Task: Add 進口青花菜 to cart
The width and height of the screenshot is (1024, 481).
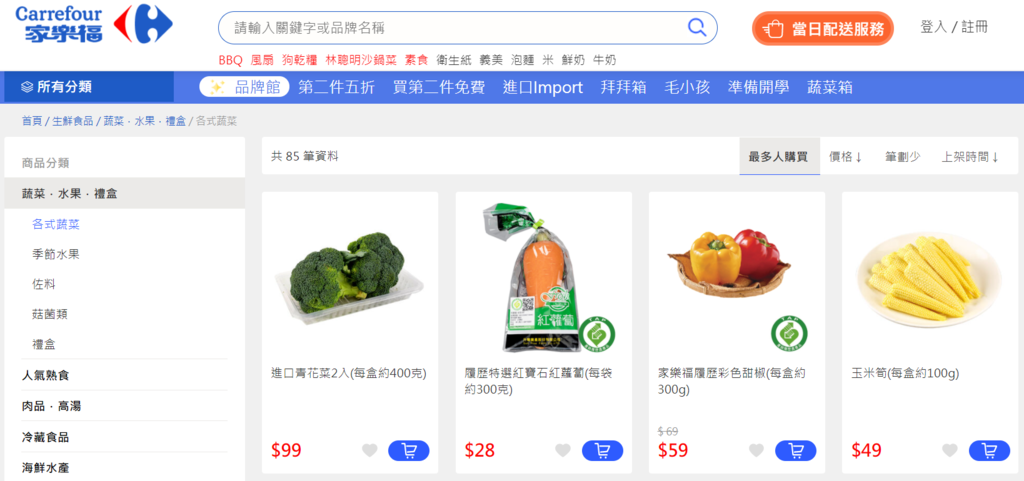Action: pyautogui.click(x=409, y=450)
